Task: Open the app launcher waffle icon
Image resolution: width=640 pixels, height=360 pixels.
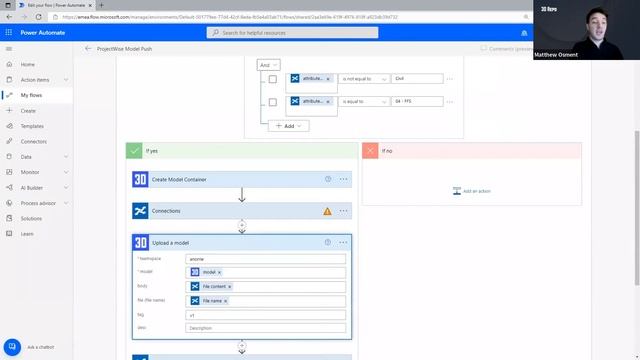Action: coord(9,32)
